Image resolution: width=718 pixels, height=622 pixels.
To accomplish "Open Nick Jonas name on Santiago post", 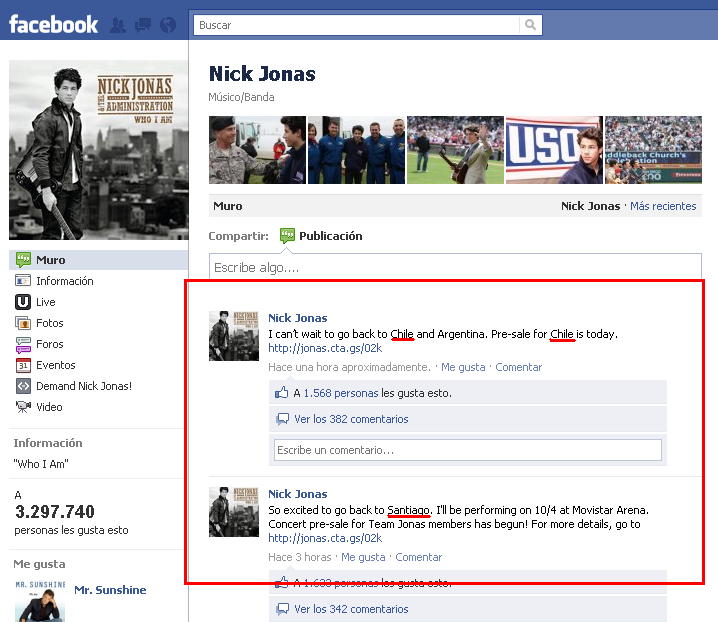I will click(x=298, y=494).
